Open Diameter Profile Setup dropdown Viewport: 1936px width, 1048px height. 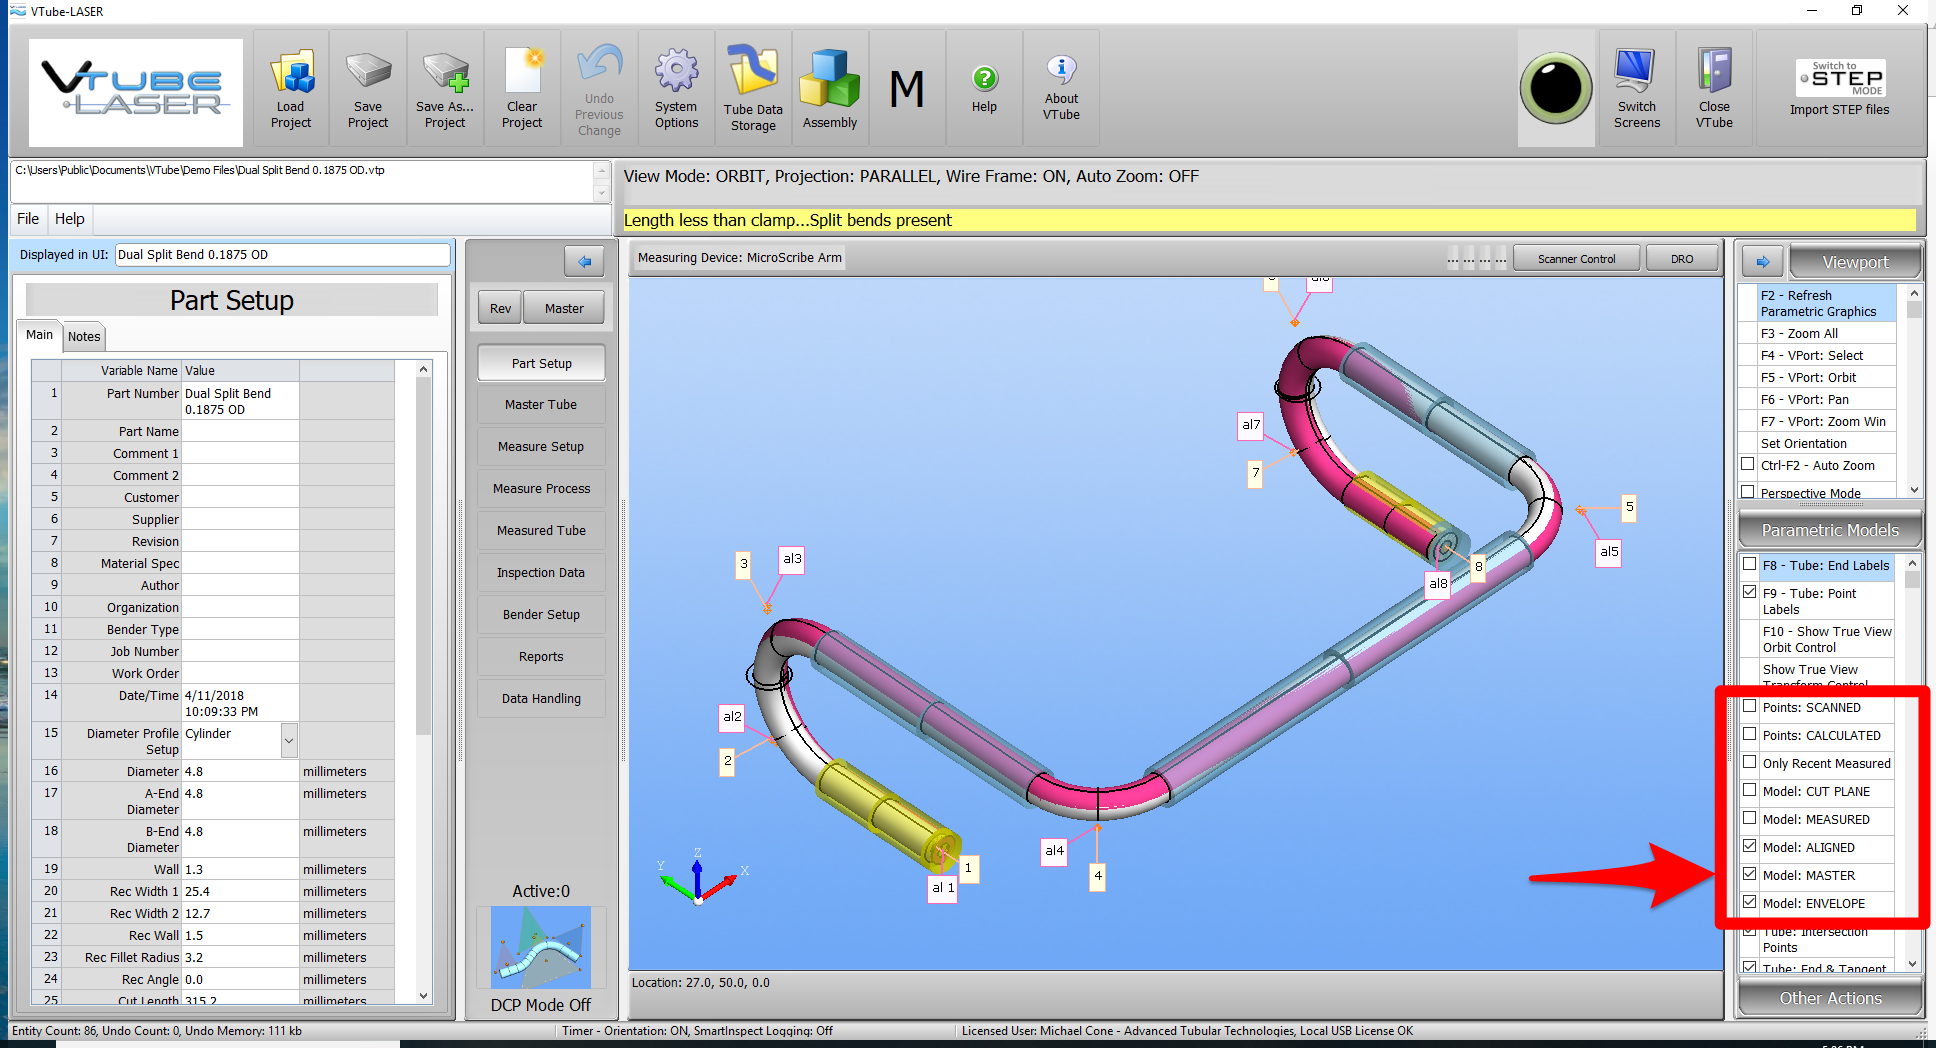[x=289, y=741]
